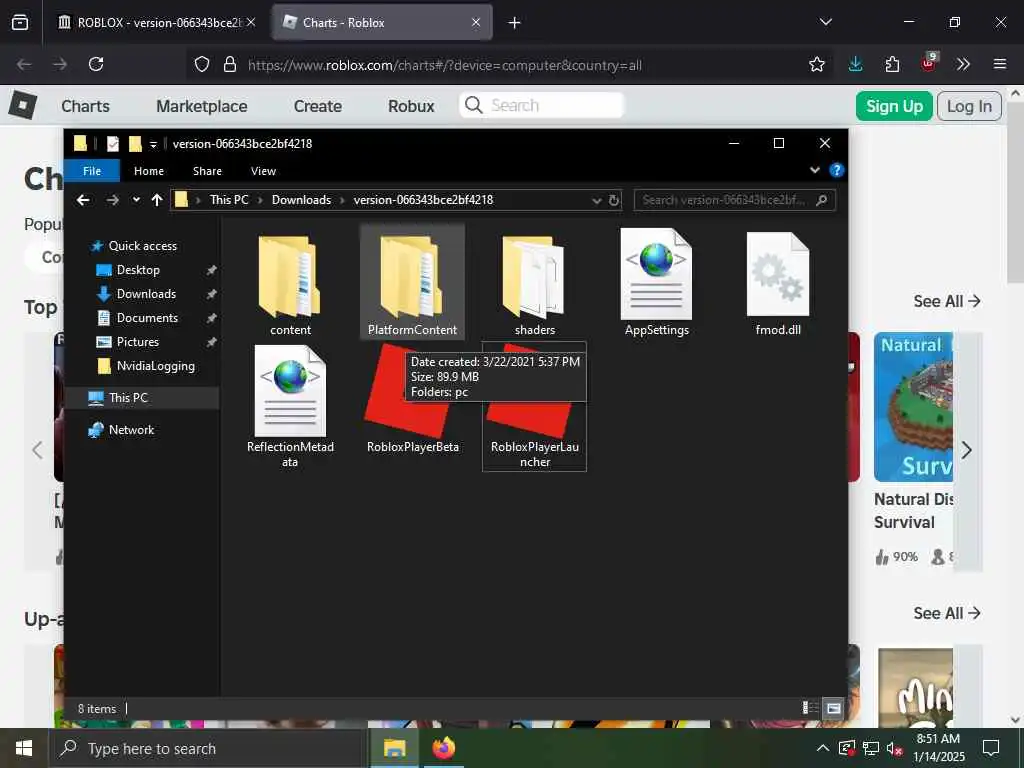Open Roblox Create link
1024x768 pixels.
(x=317, y=106)
